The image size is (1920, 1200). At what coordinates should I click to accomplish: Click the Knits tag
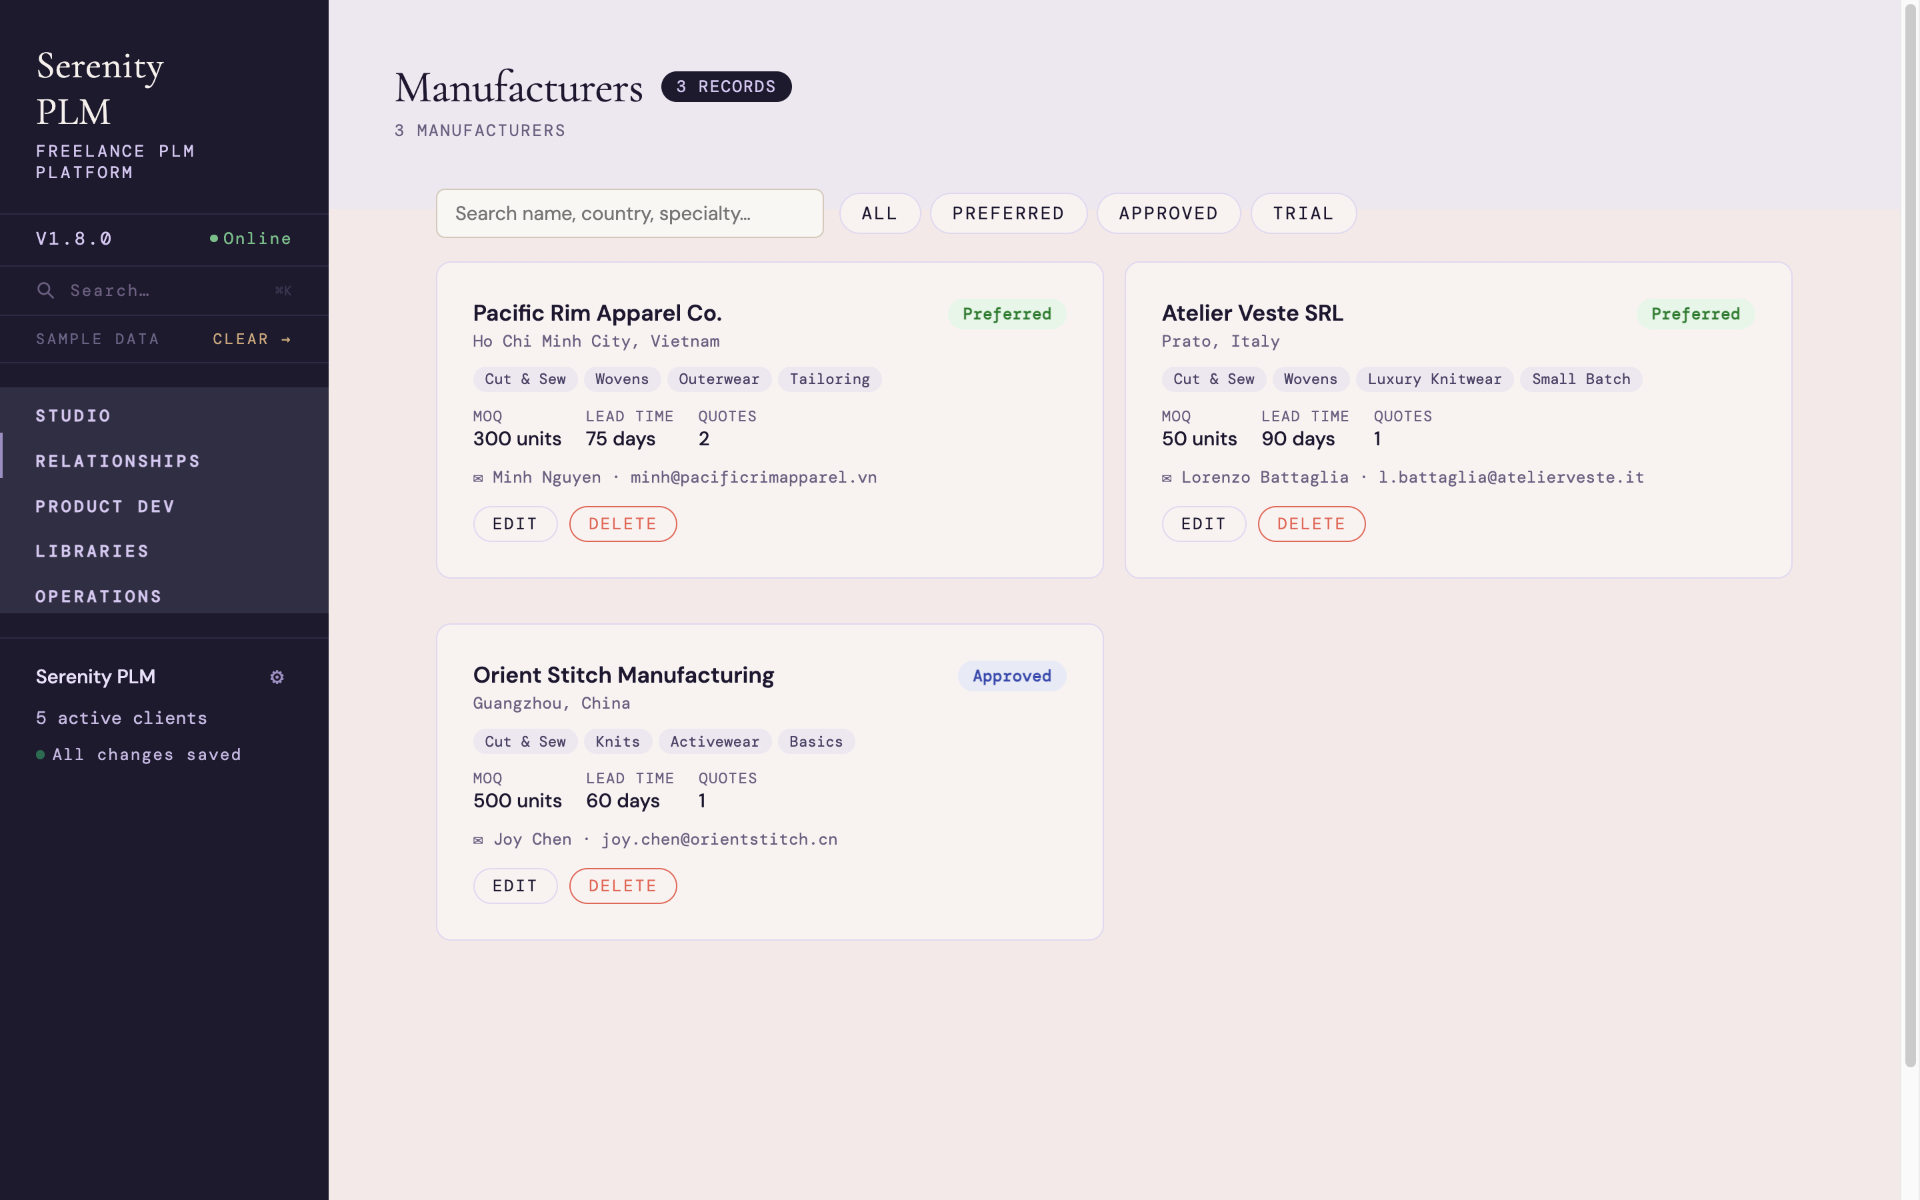[x=618, y=742]
